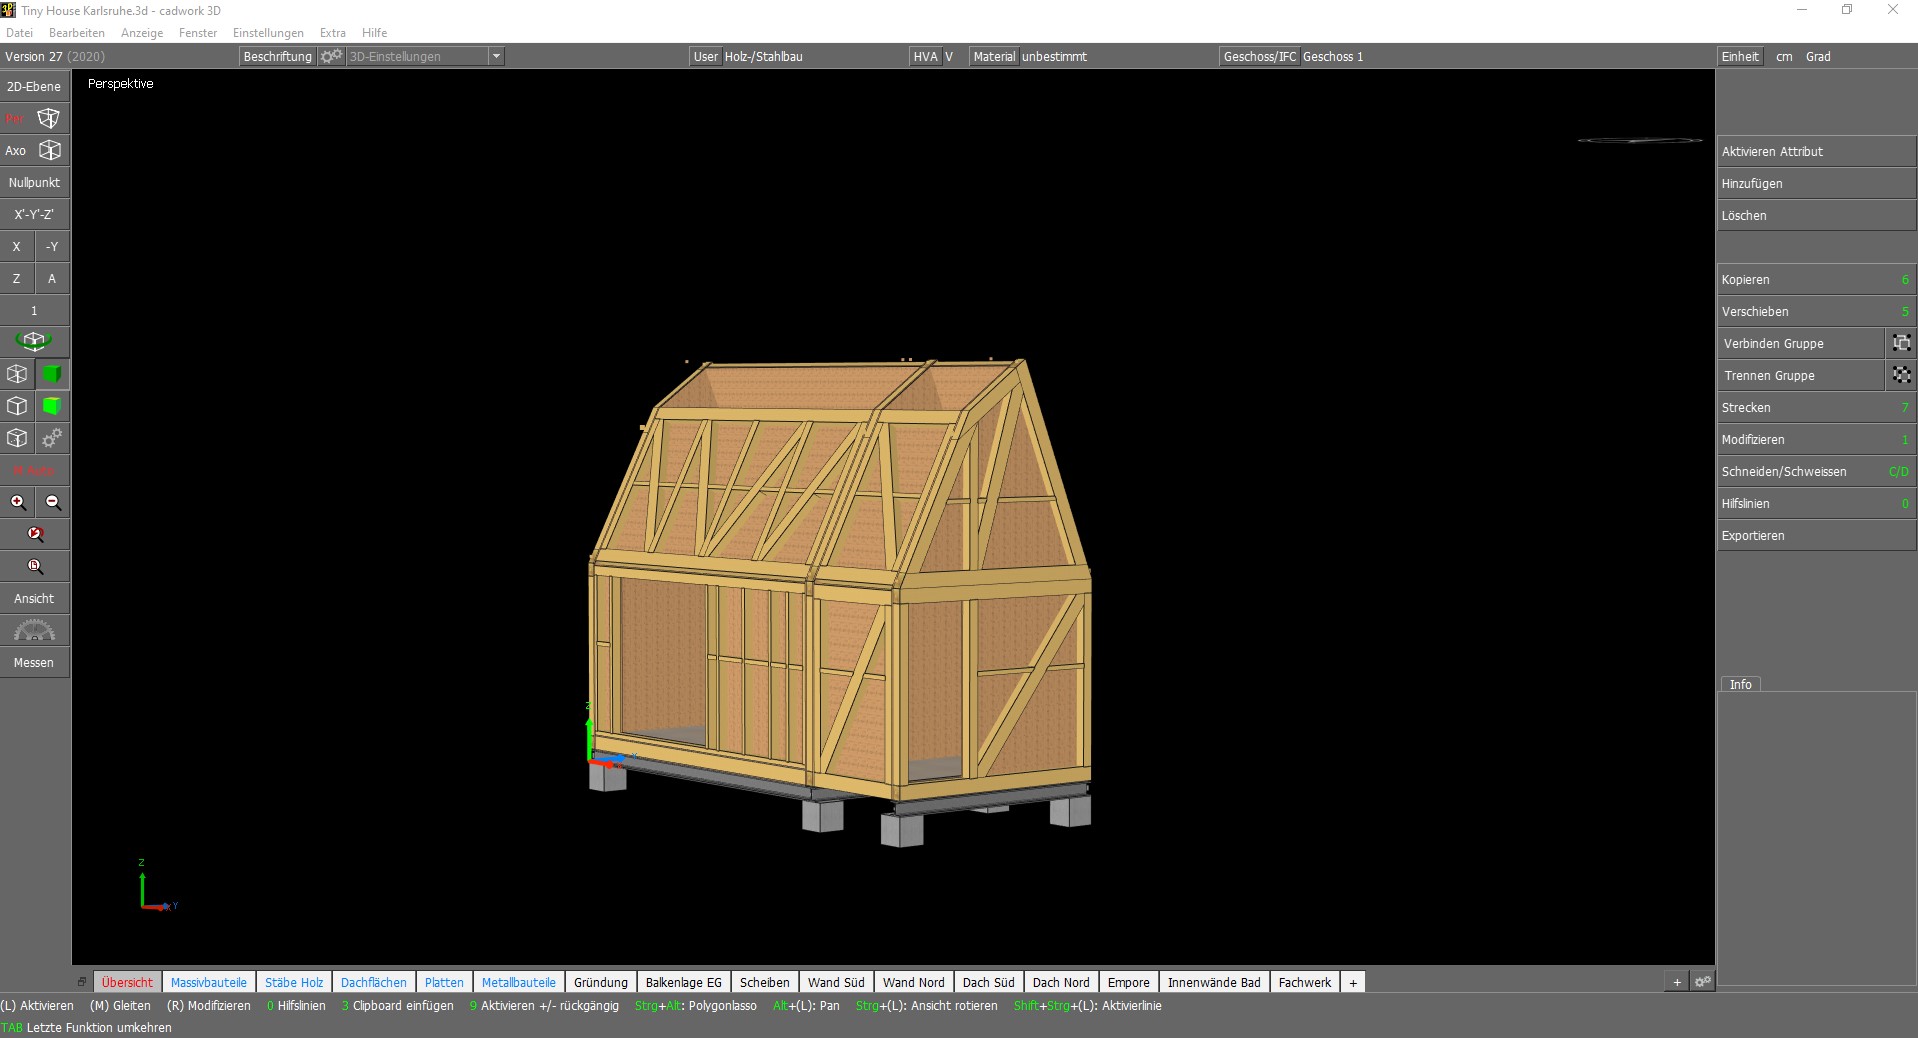This screenshot has width=1918, height=1038.
Task: Click the Messen button
Action: coord(34,662)
